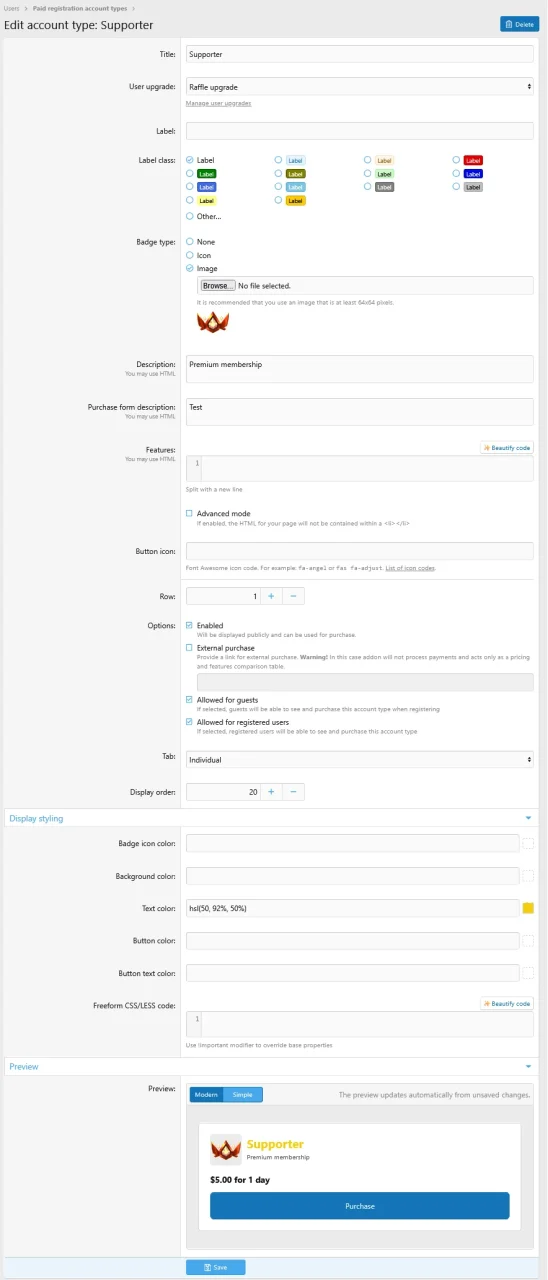This screenshot has height=1280, width=548.
Task: Set Badge type to Icon
Action: click(190, 255)
